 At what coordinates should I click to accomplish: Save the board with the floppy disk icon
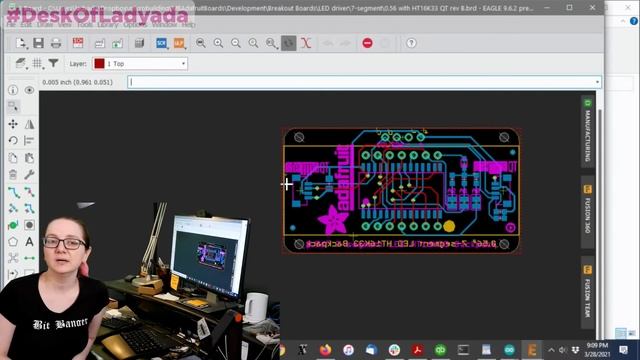(38, 43)
